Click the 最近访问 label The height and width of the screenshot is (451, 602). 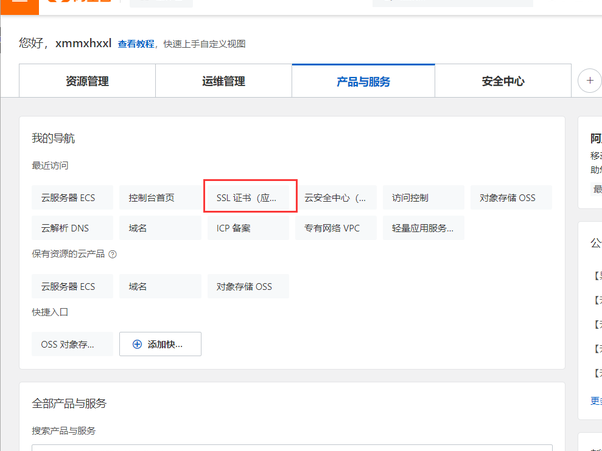pyautogui.click(x=50, y=165)
